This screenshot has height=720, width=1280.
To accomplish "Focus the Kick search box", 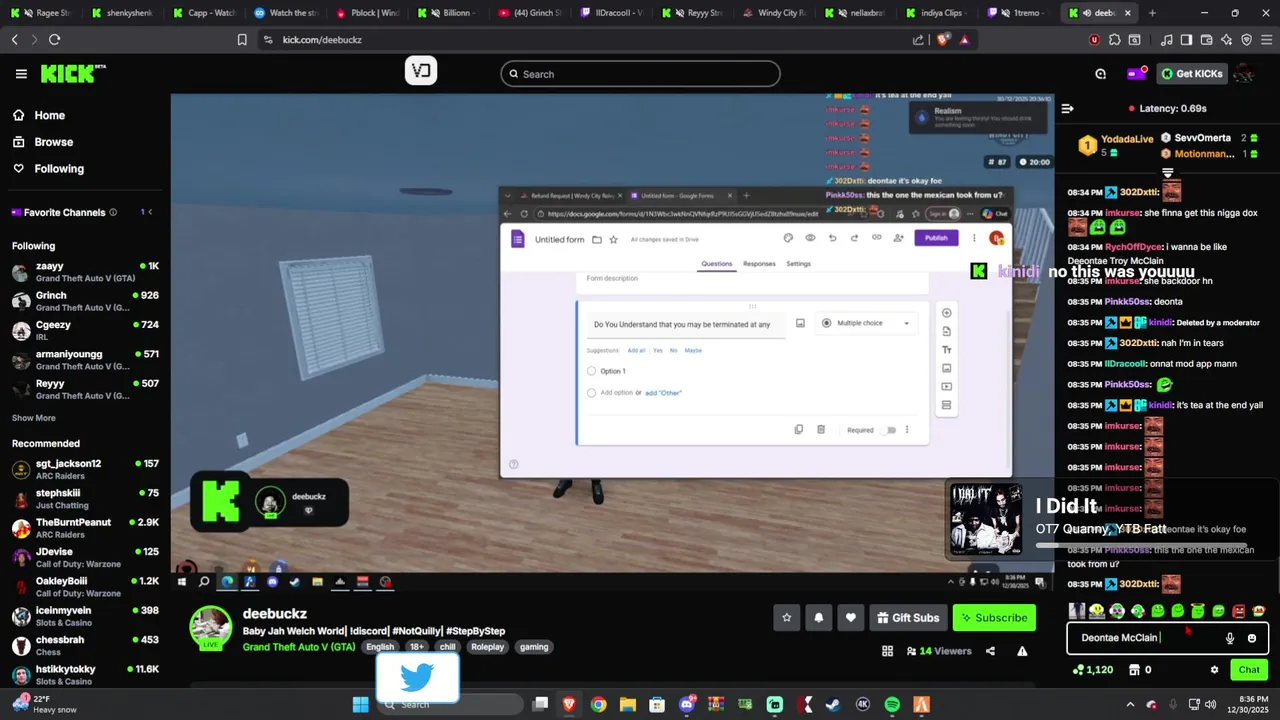I will (x=640, y=74).
